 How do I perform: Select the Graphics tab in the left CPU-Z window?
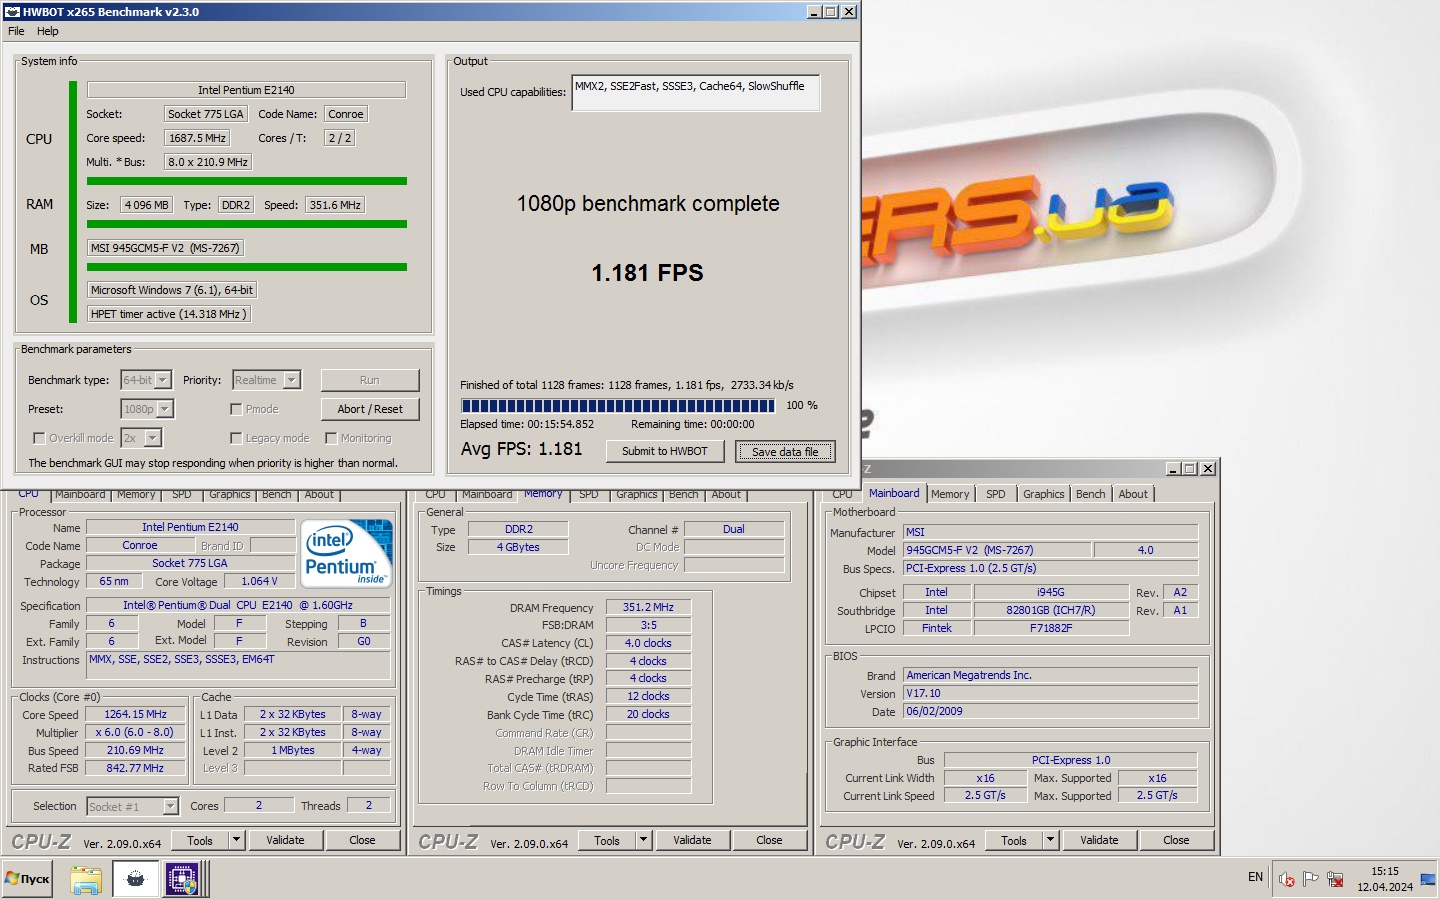(230, 495)
